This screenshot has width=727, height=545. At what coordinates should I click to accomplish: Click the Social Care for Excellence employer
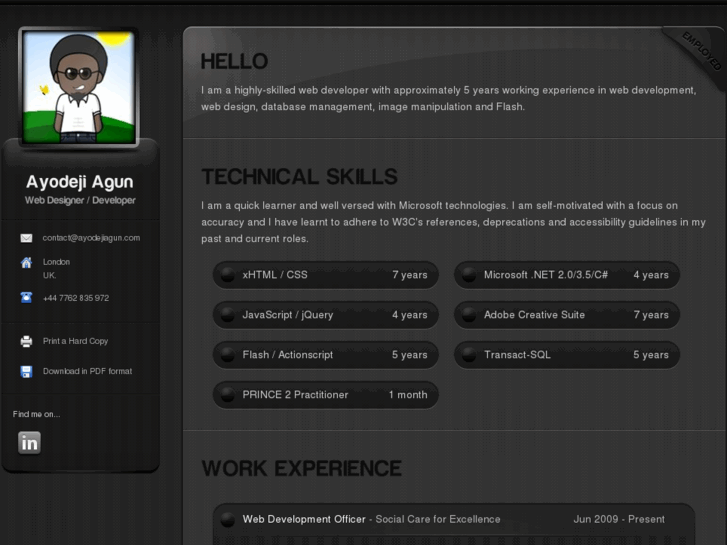click(438, 519)
